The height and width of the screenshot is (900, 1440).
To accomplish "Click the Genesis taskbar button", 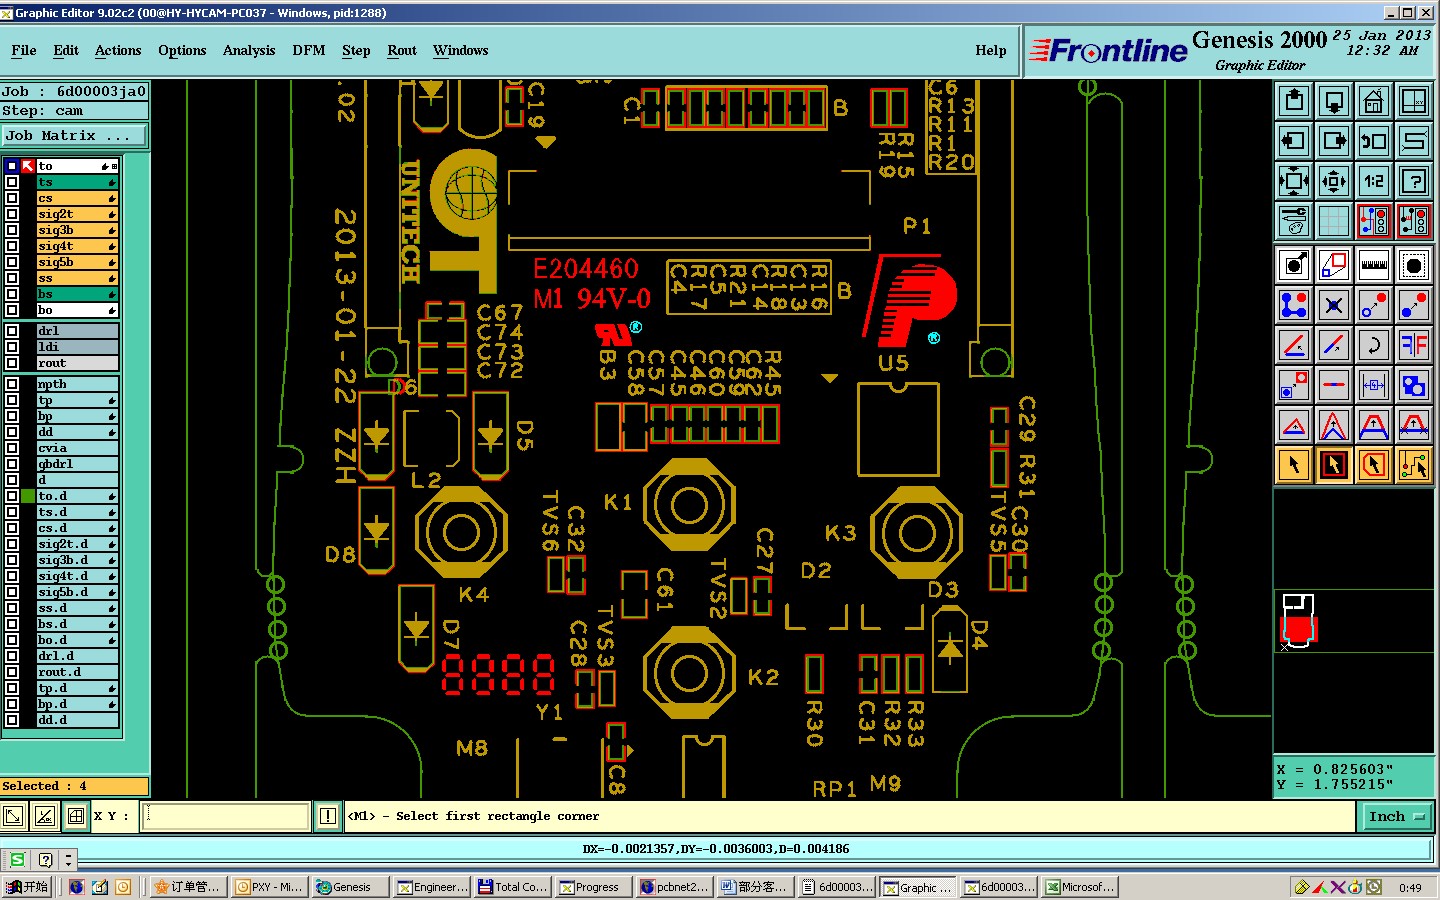I will click(349, 887).
